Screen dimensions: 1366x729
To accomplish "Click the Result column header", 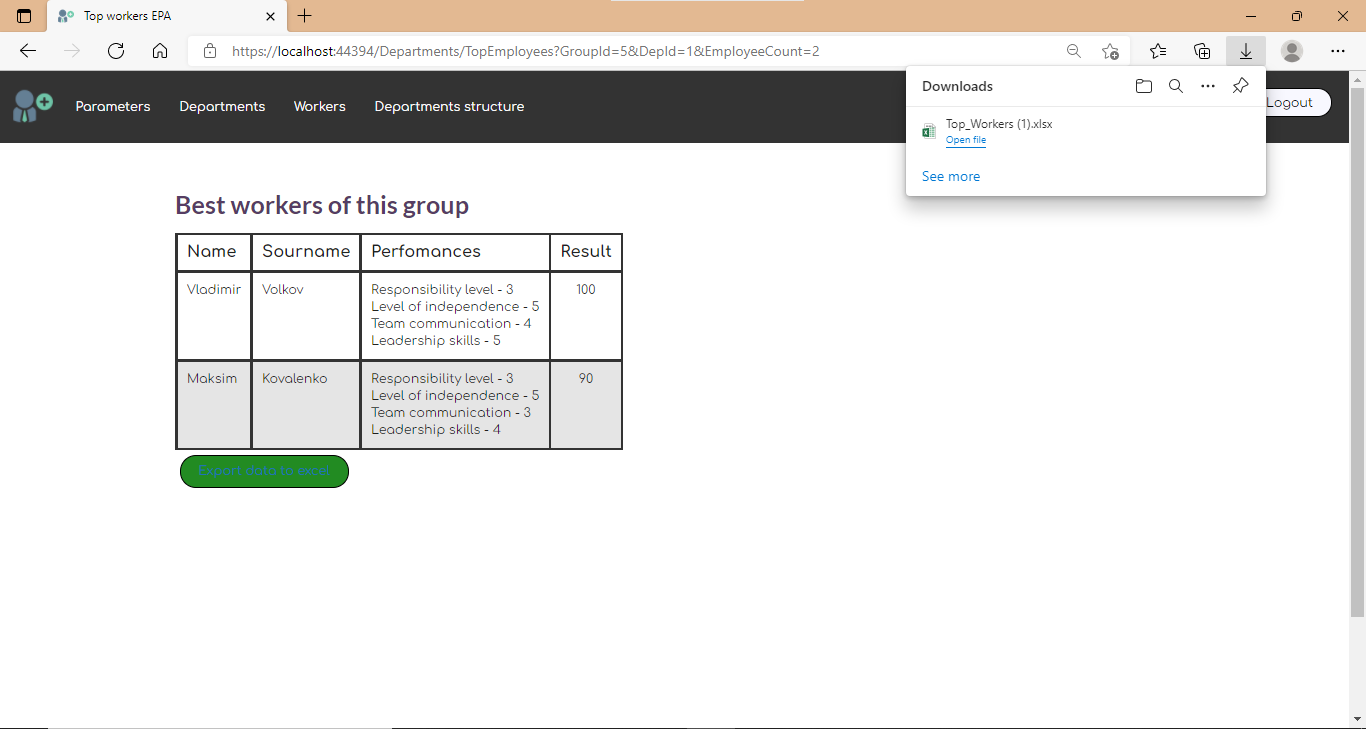I will click(586, 252).
